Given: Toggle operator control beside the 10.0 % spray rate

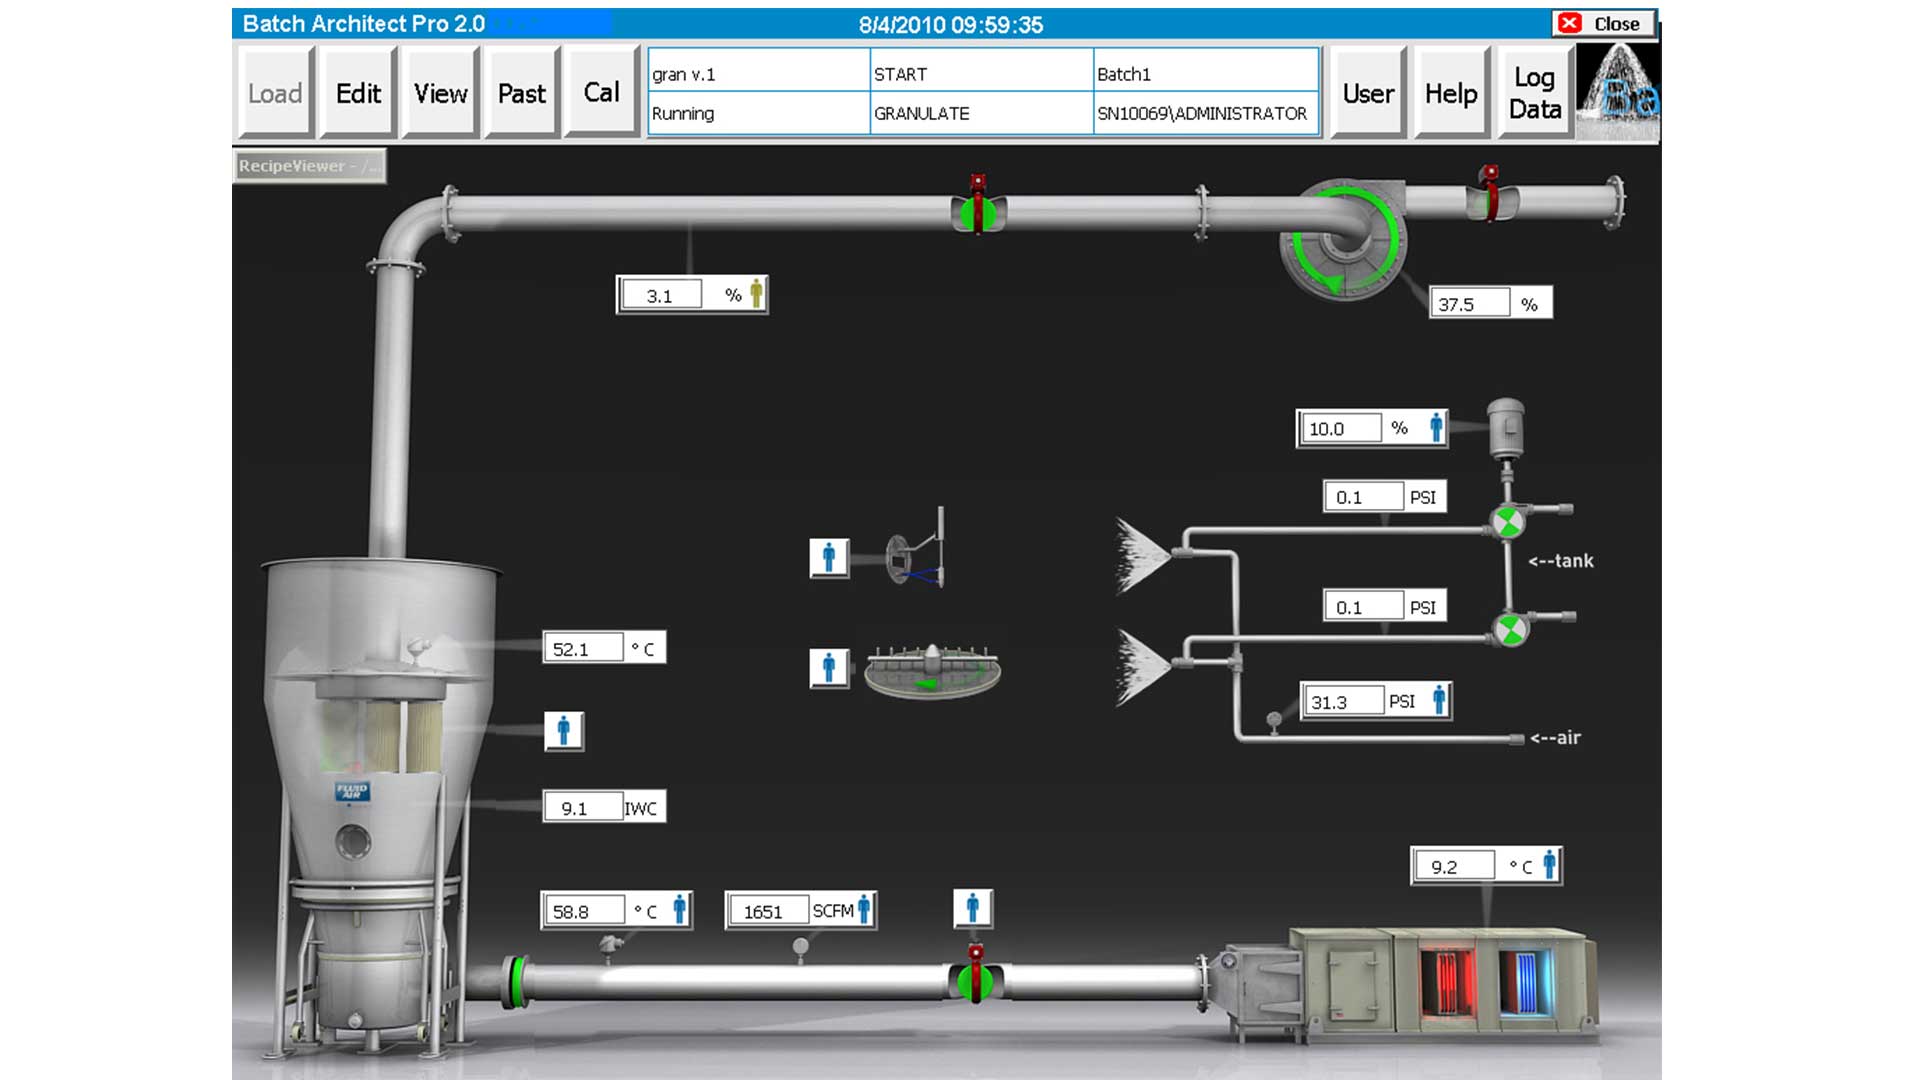Looking at the screenshot, I should (x=1434, y=427).
